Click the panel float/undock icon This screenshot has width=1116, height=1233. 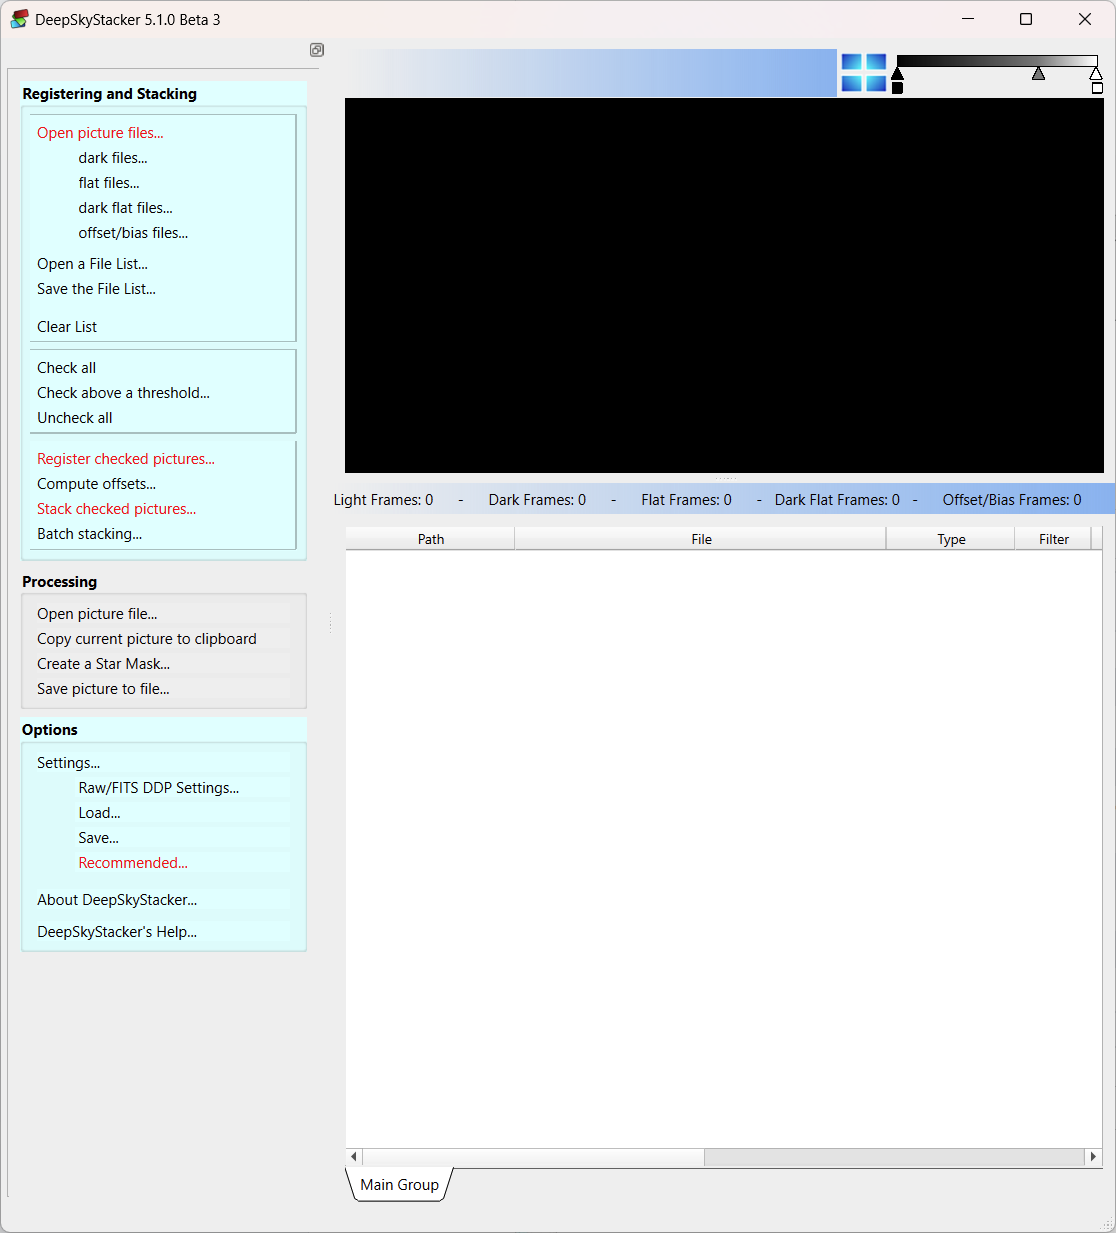pyautogui.click(x=317, y=50)
